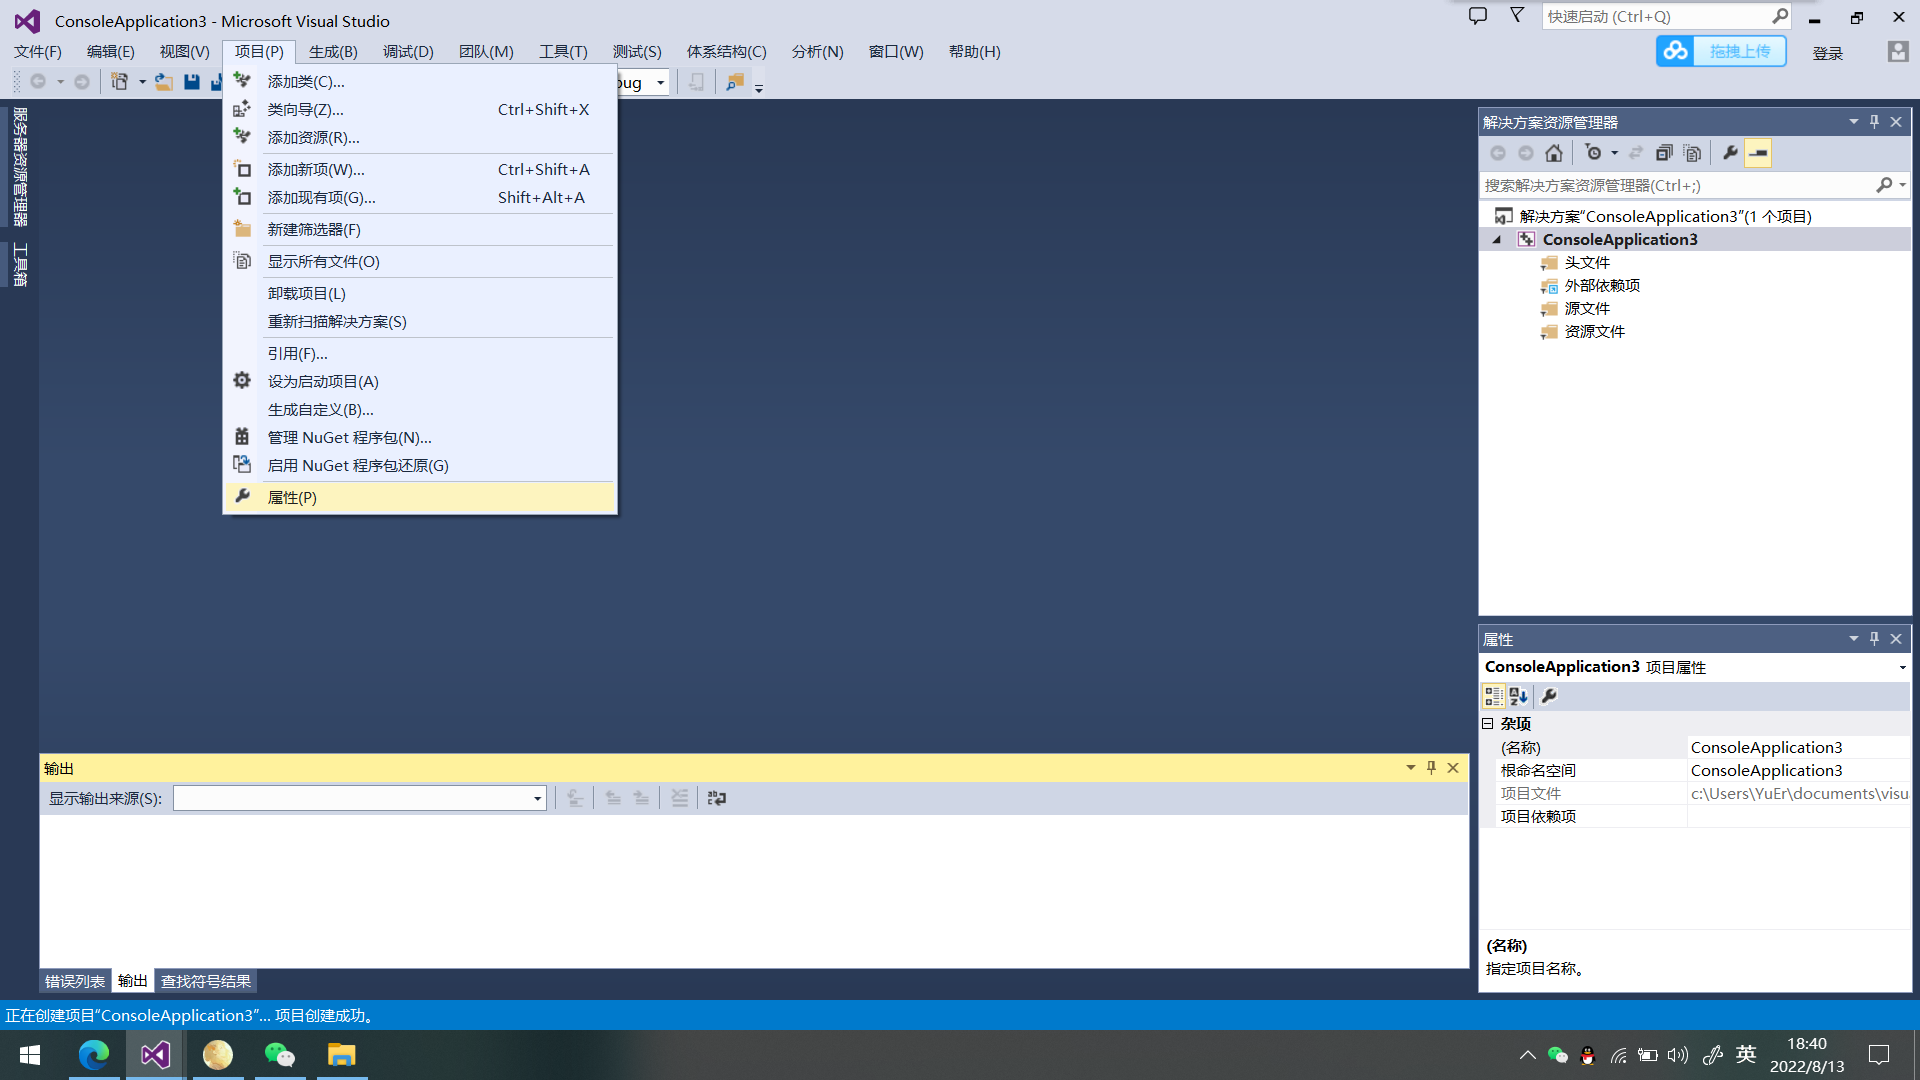Image resolution: width=1920 pixels, height=1080 pixels.
Task: Choose 管理 NuGet 程序包(N)... menu entry
Action: 420,437
